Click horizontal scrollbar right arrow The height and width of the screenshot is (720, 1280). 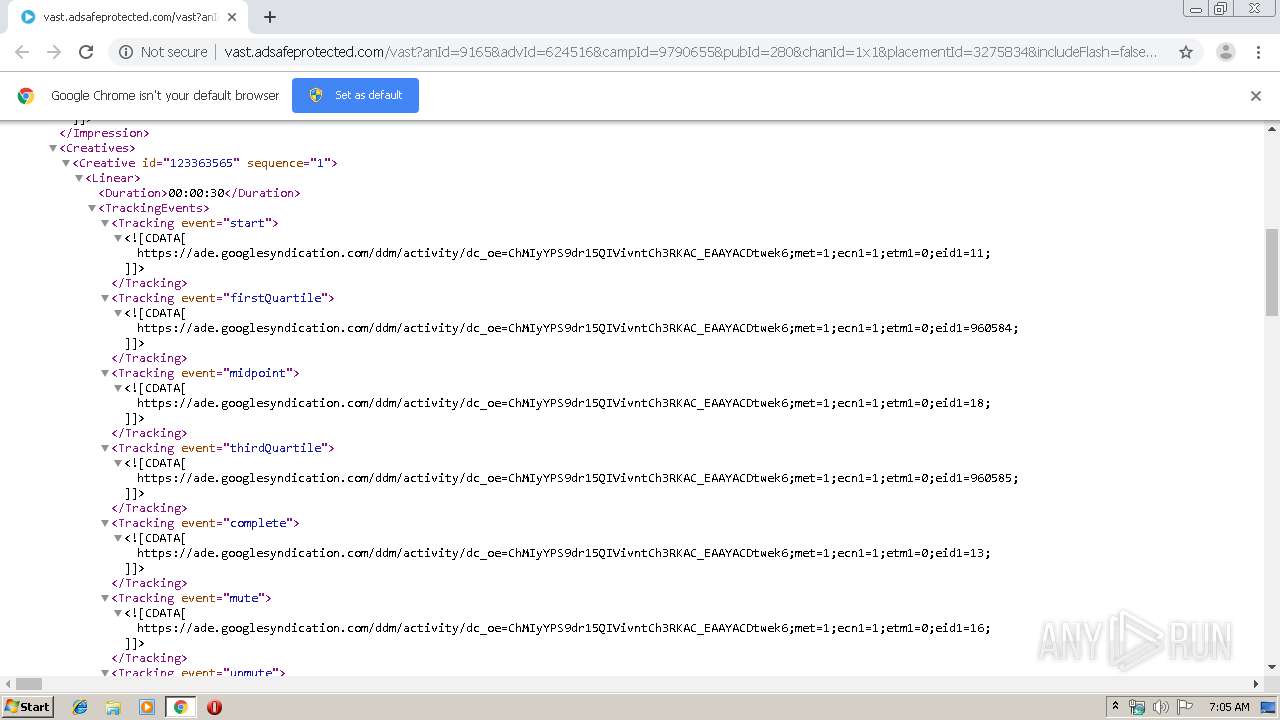pyautogui.click(x=1257, y=684)
